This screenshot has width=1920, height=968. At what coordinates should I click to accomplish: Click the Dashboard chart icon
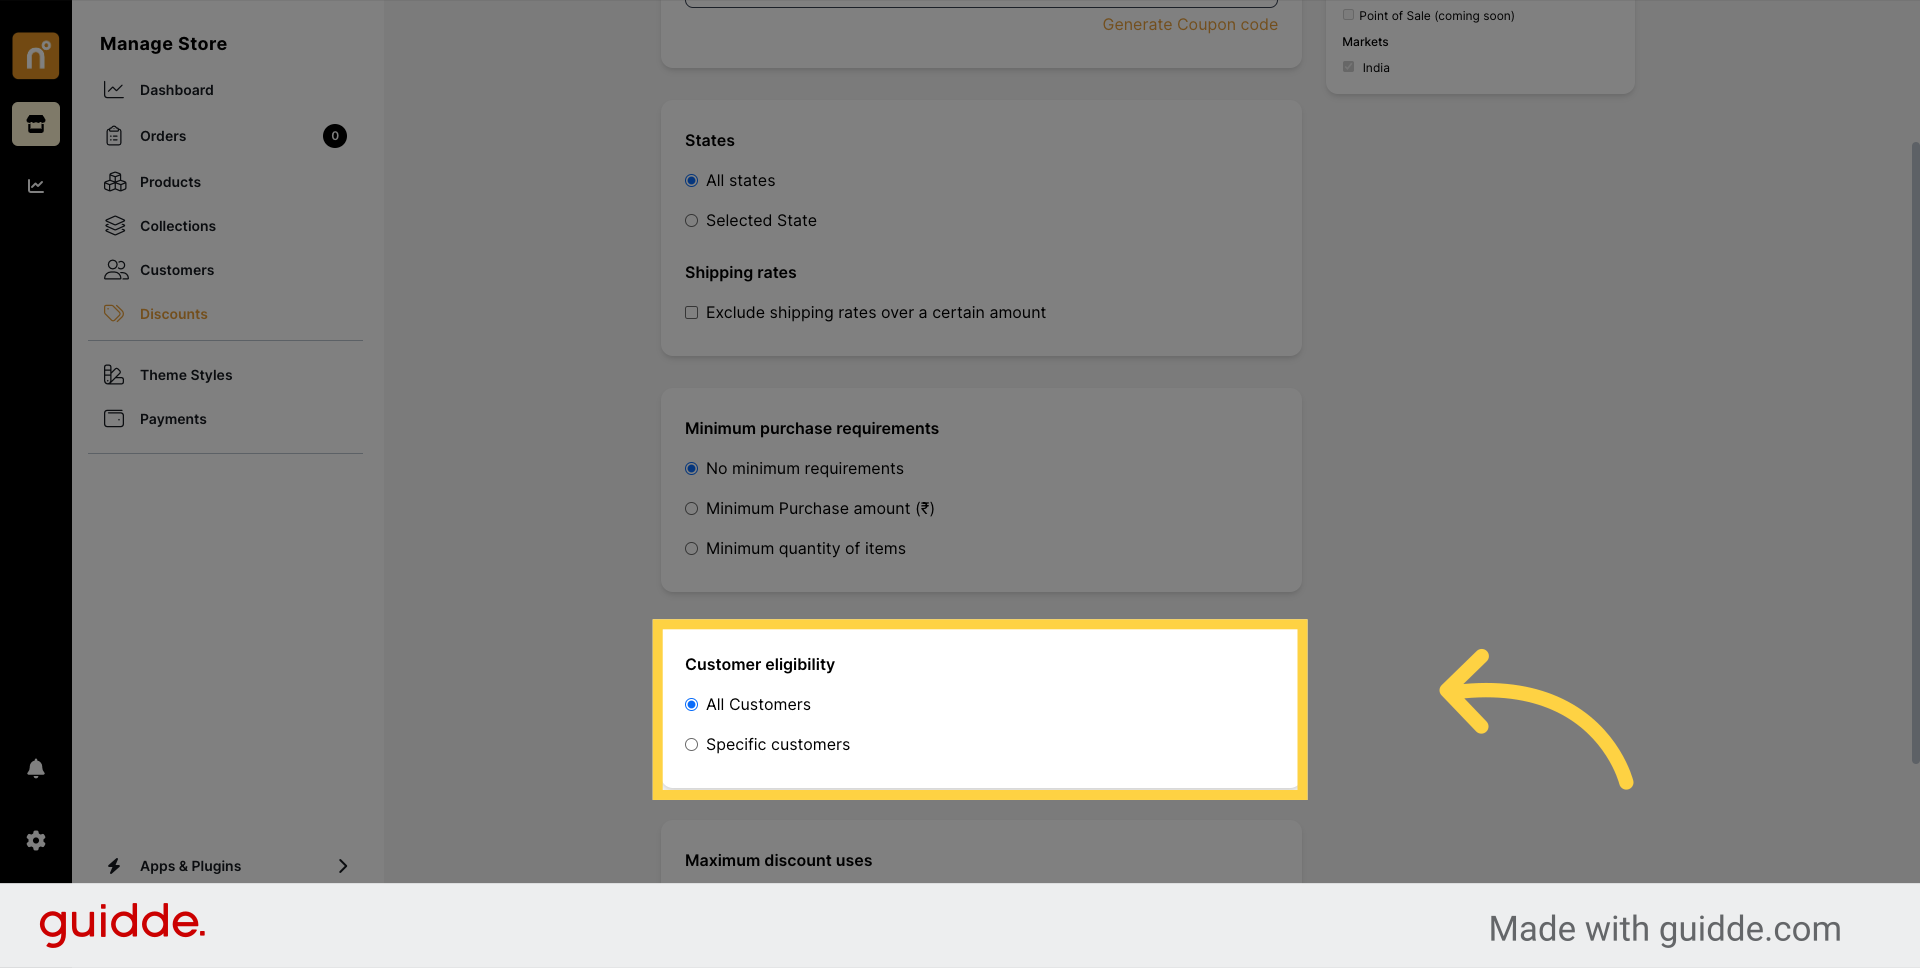pyautogui.click(x=114, y=90)
